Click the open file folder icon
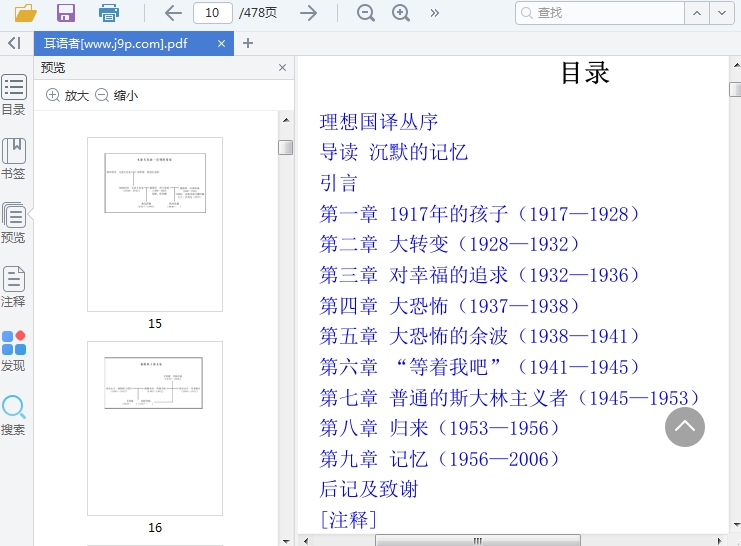The height and width of the screenshot is (546, 741). click(25, 13)
